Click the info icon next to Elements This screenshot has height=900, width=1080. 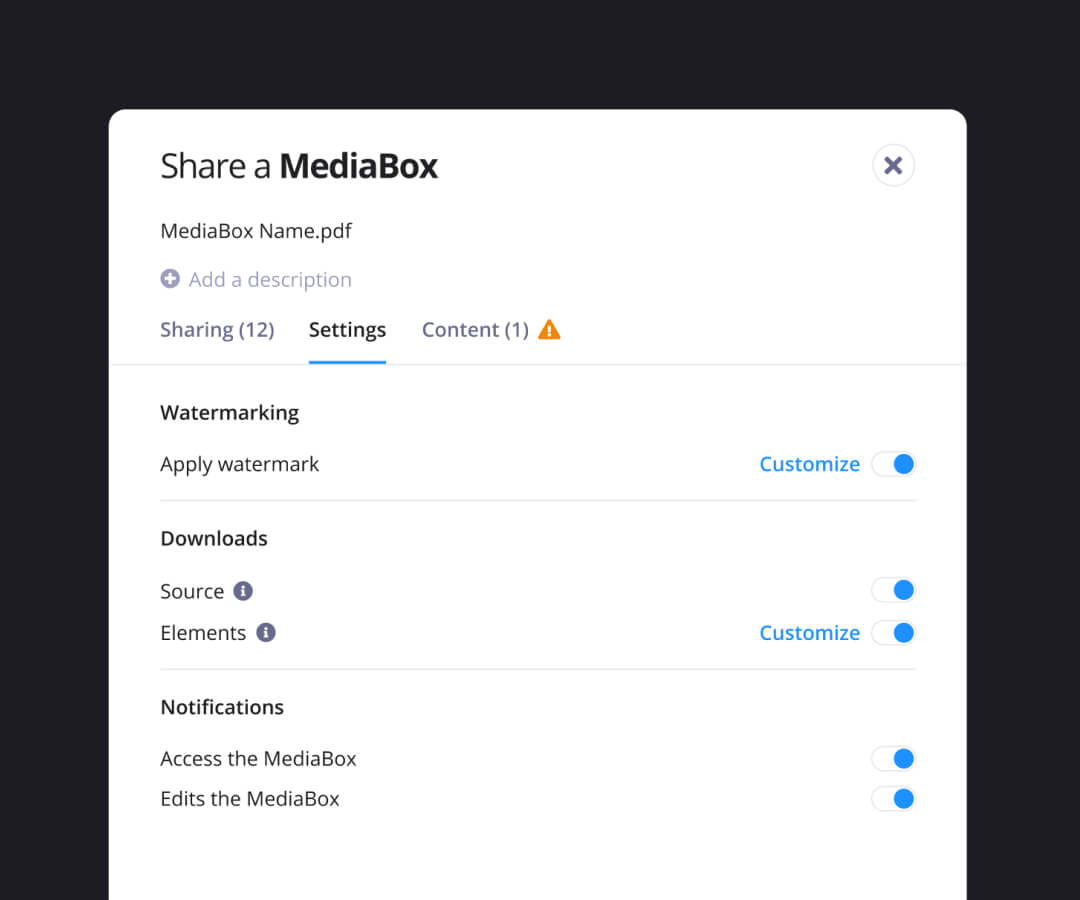pyautogui.click(x=266, y=632)
